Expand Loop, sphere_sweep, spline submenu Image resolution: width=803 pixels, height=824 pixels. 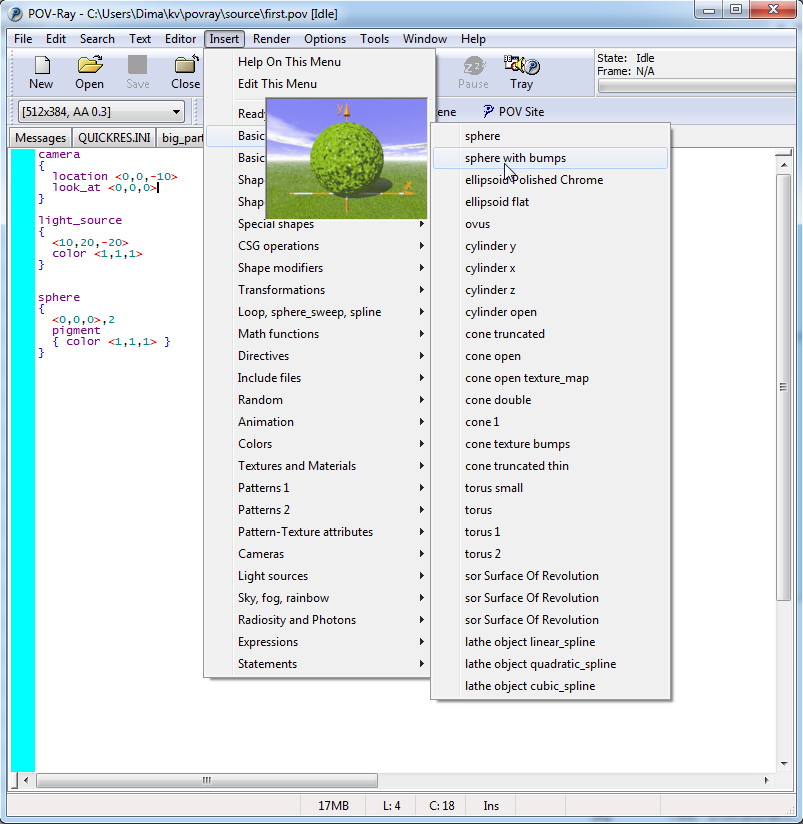(x=318, y=312)
